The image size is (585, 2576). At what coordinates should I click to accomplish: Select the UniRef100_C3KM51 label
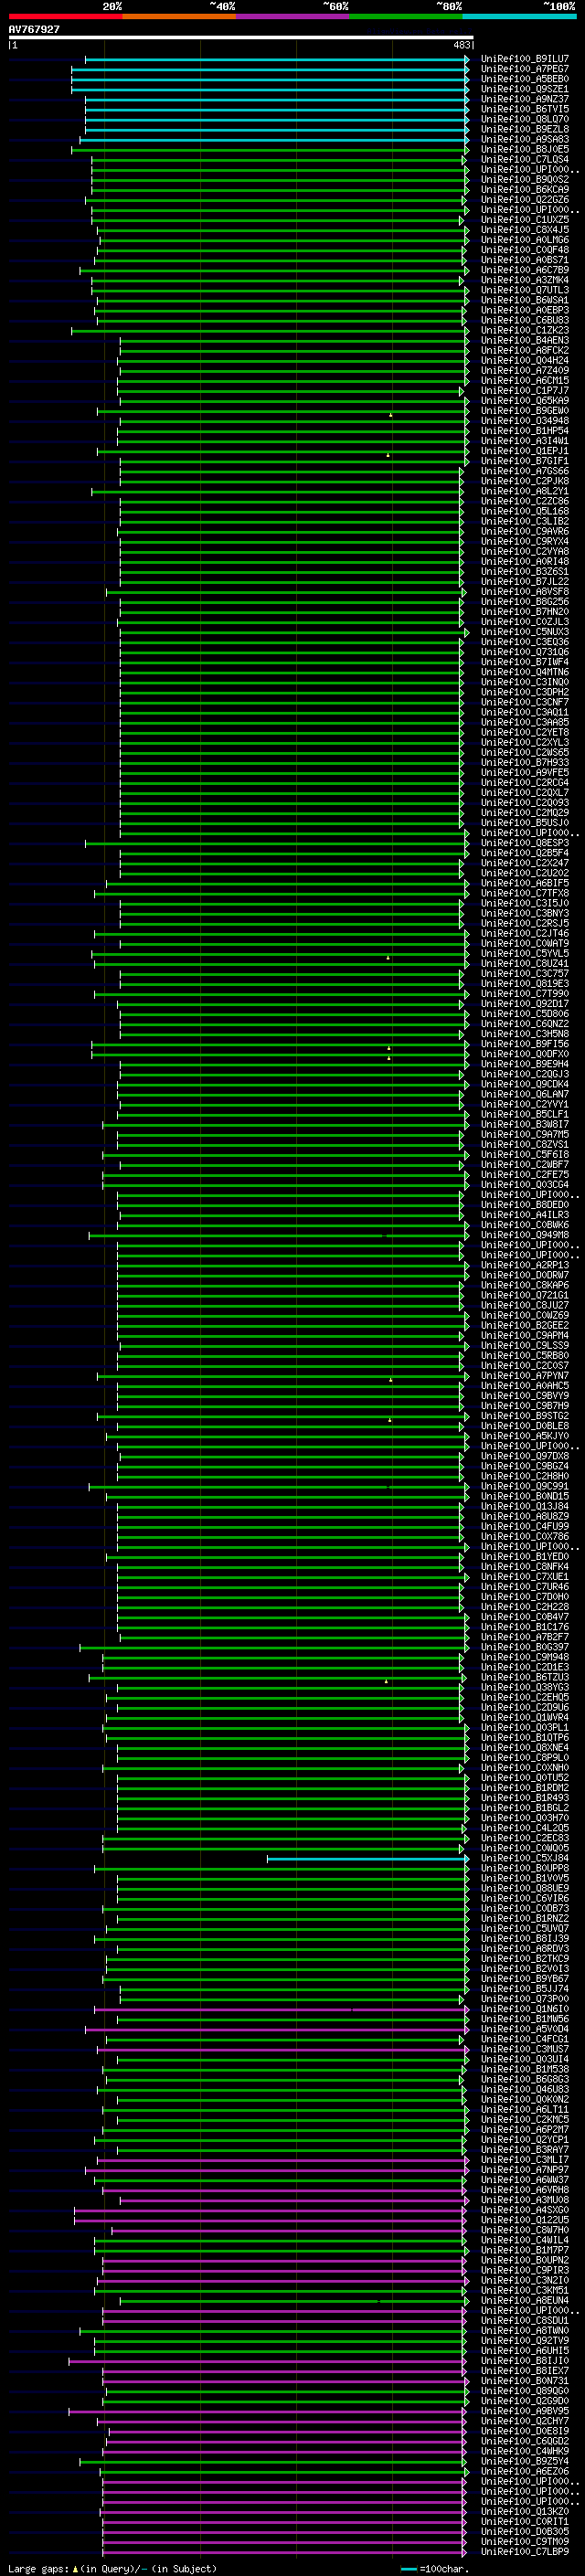pyautogui.click(x=524, y=2290)
